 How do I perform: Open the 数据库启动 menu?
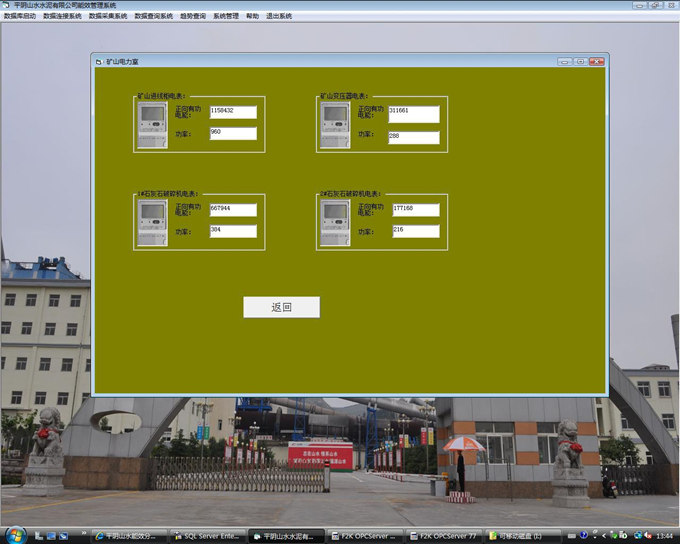coord(20,16)
